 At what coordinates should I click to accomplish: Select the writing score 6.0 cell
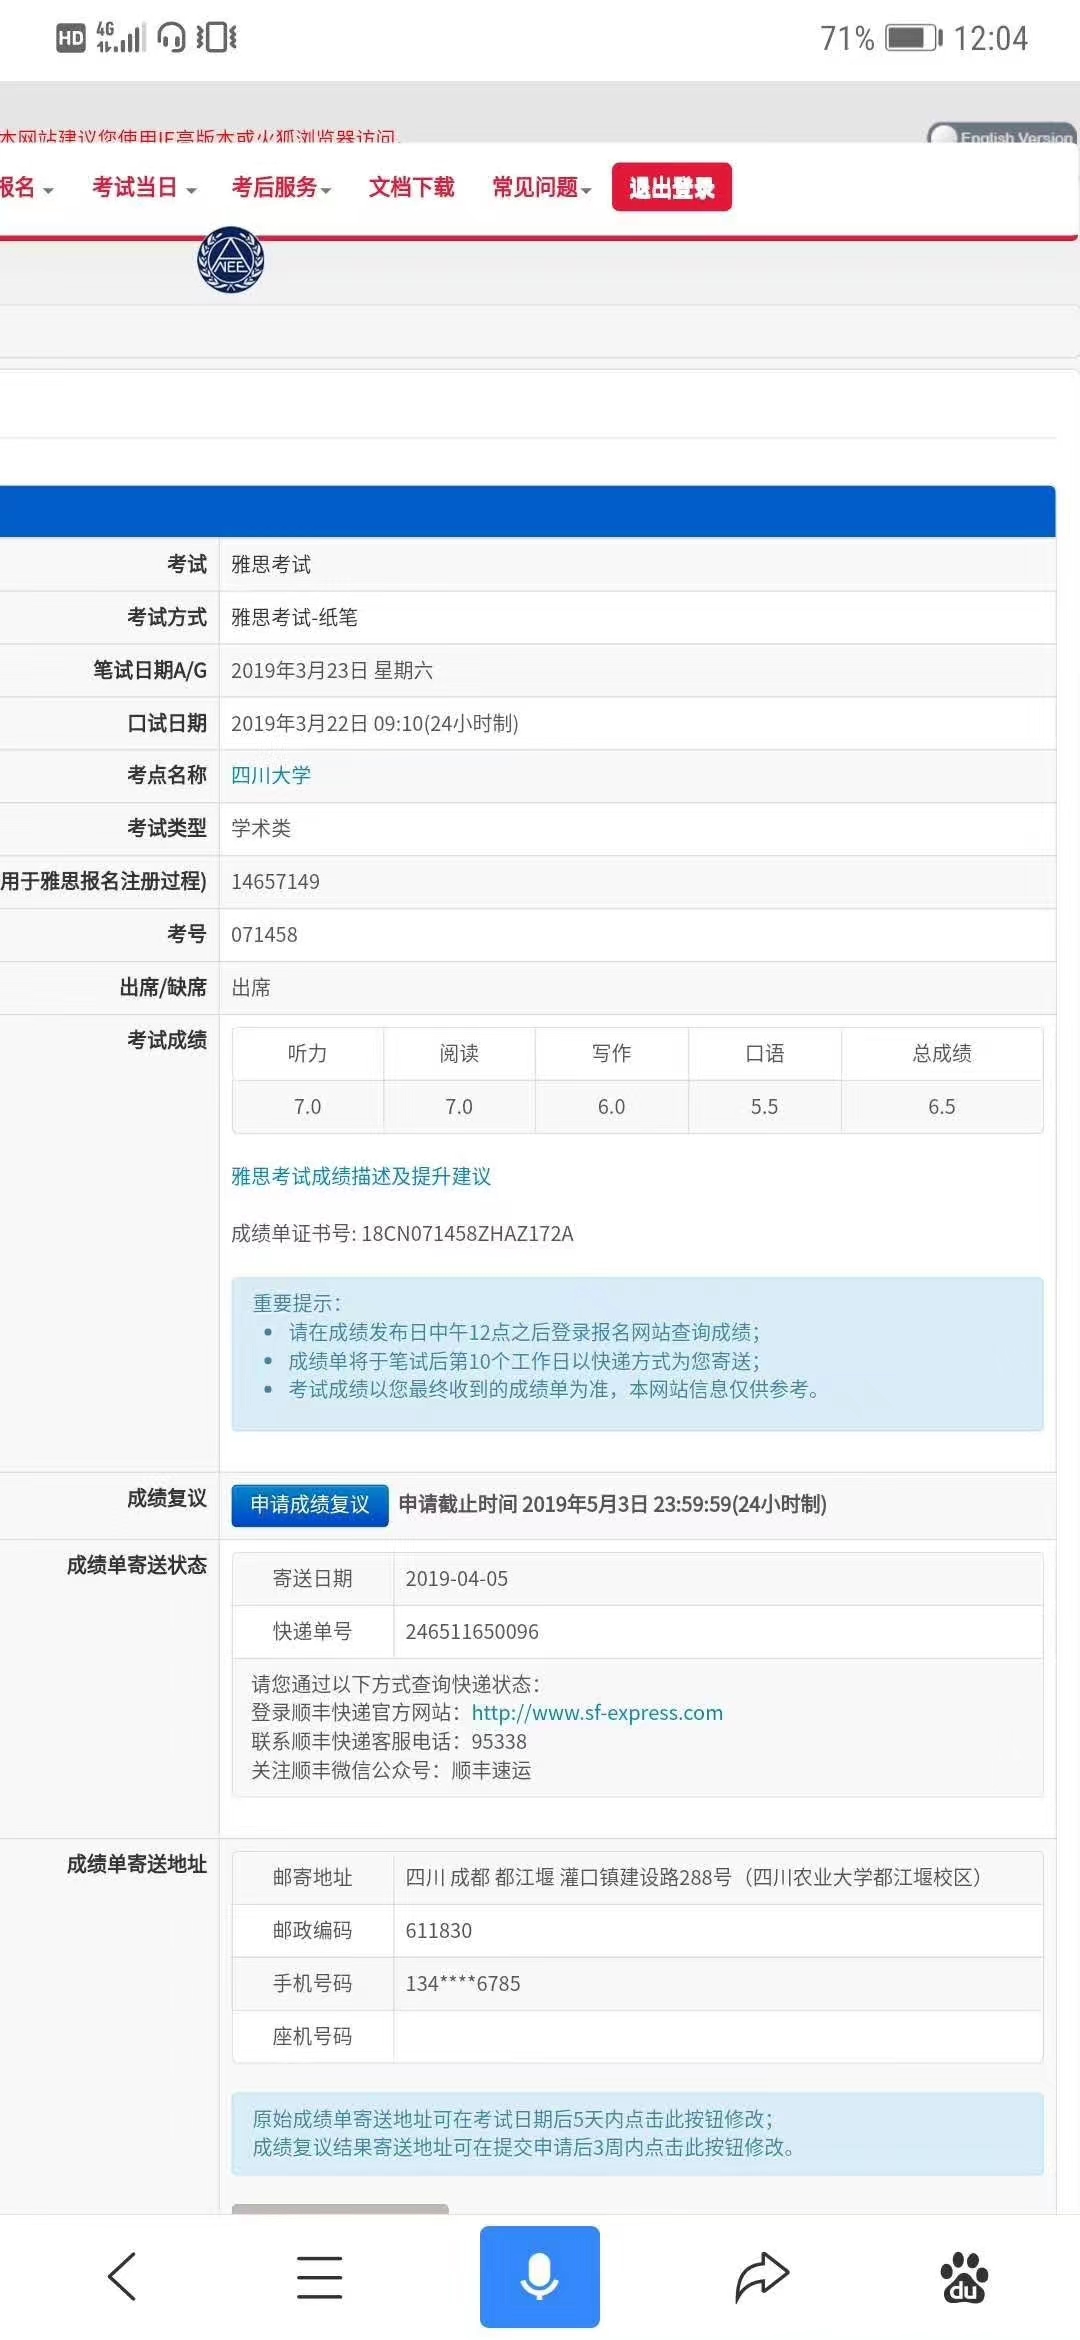tap(612, 1106)
